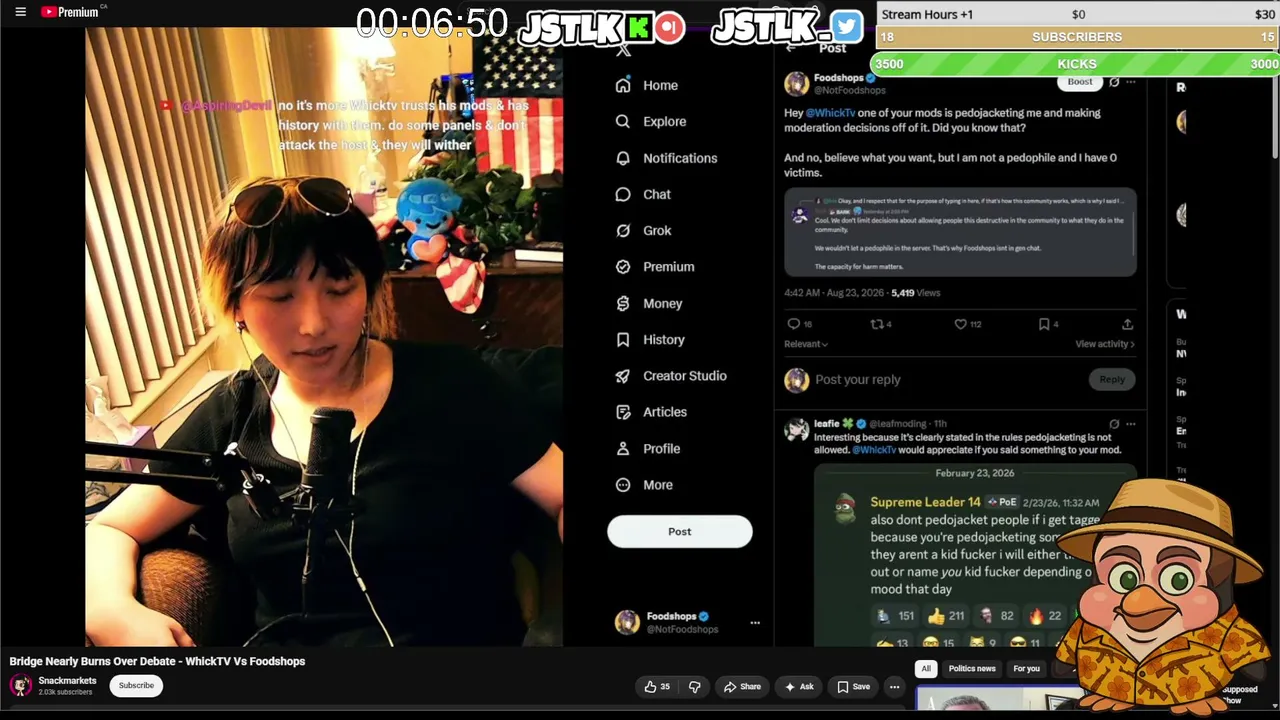Open the Creator Studio rocket icon
The height and width of the screenshot is (720, 1280).
tap(623, 376)
